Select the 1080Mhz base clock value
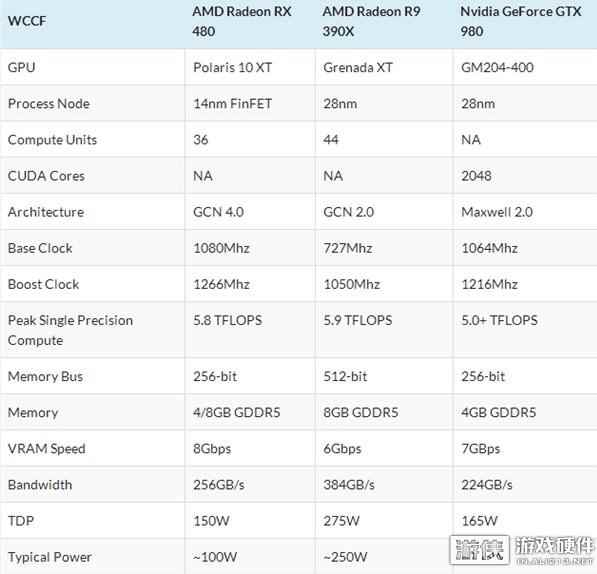597x574 pixels. [221, 248]
